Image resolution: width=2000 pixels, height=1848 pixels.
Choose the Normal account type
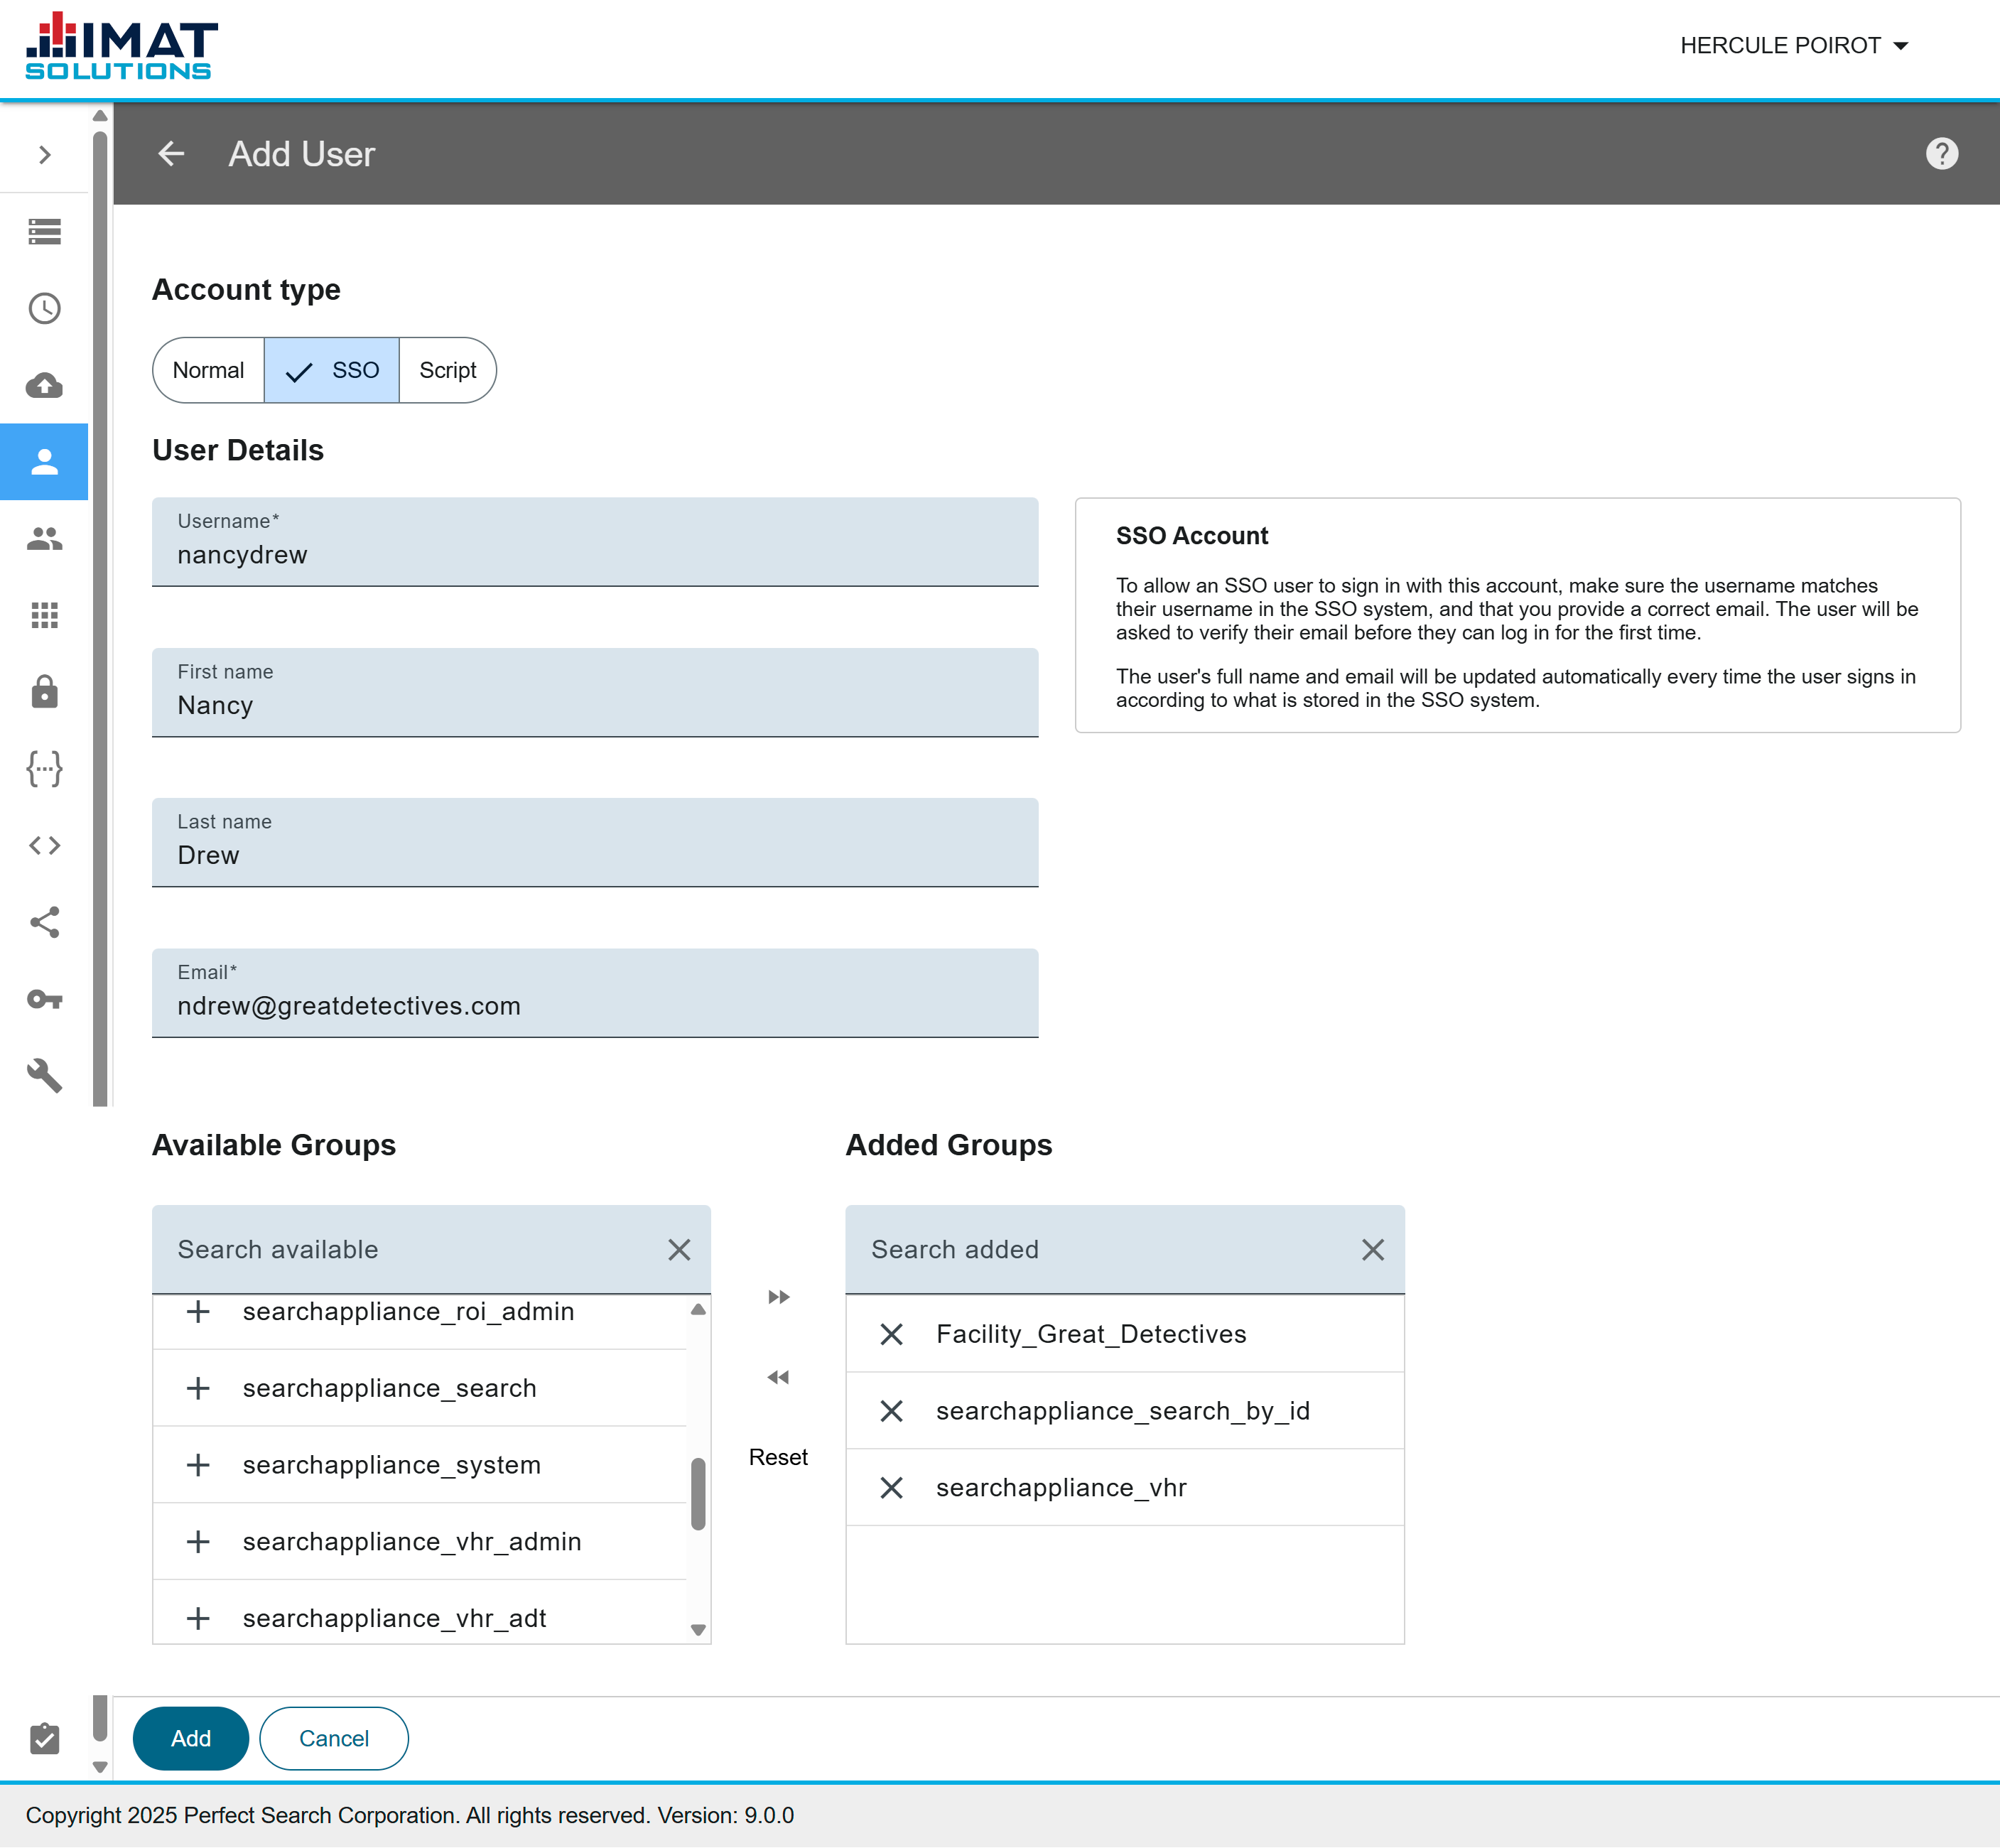tap(208, 370)
